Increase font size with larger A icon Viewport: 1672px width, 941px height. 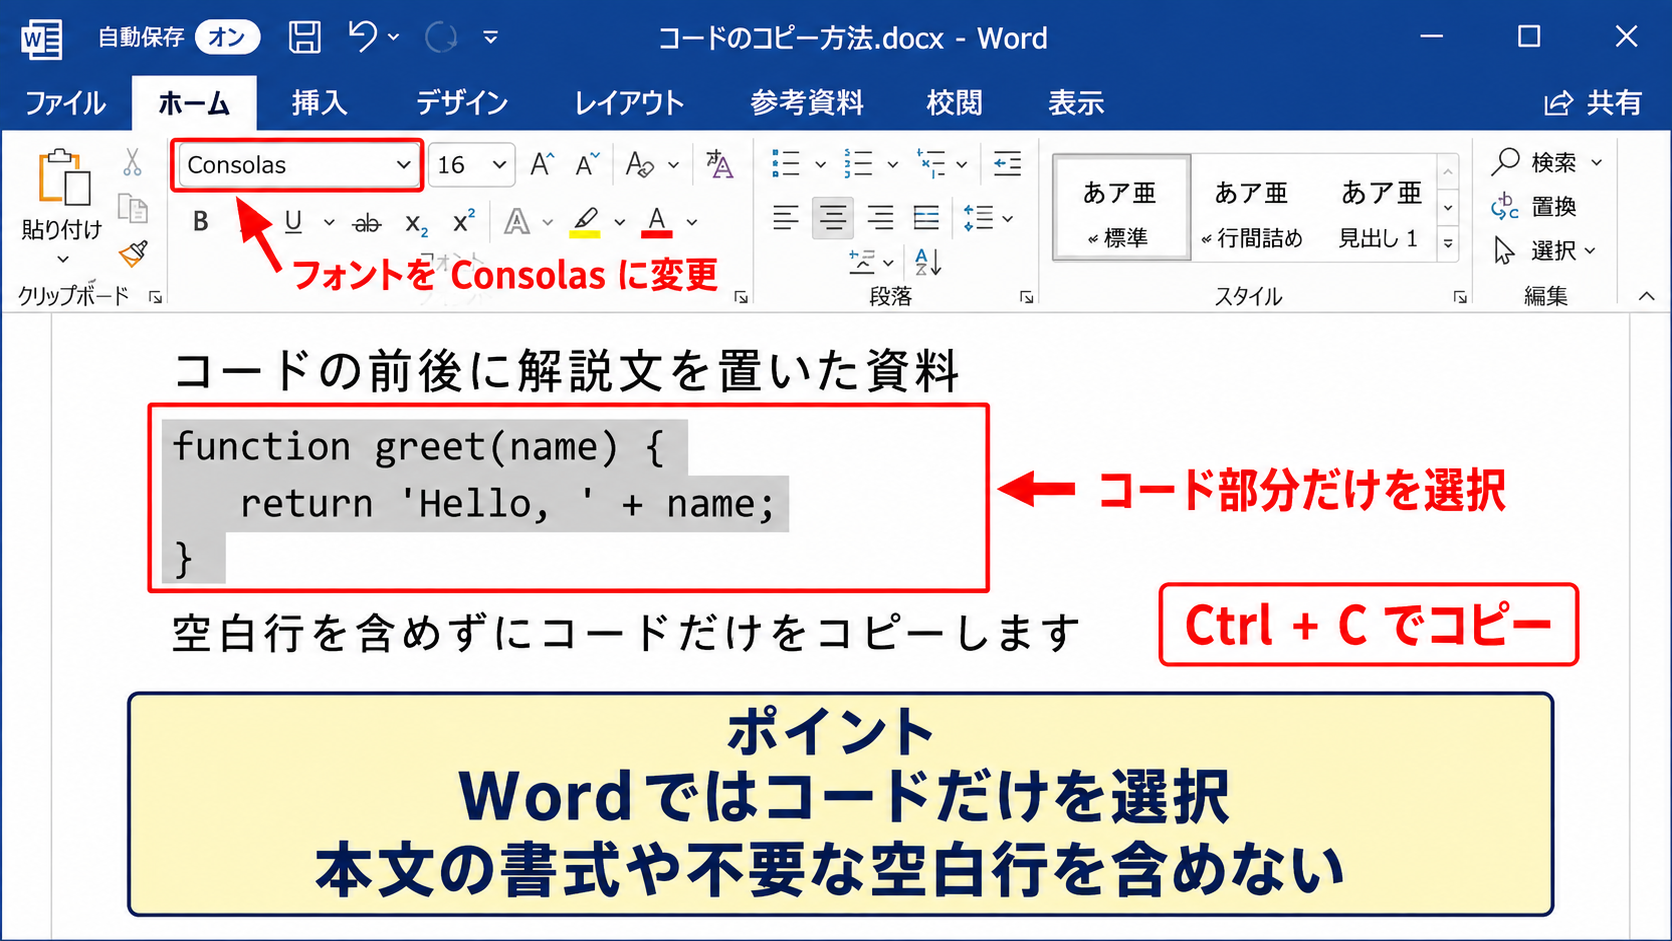(542, 164)
